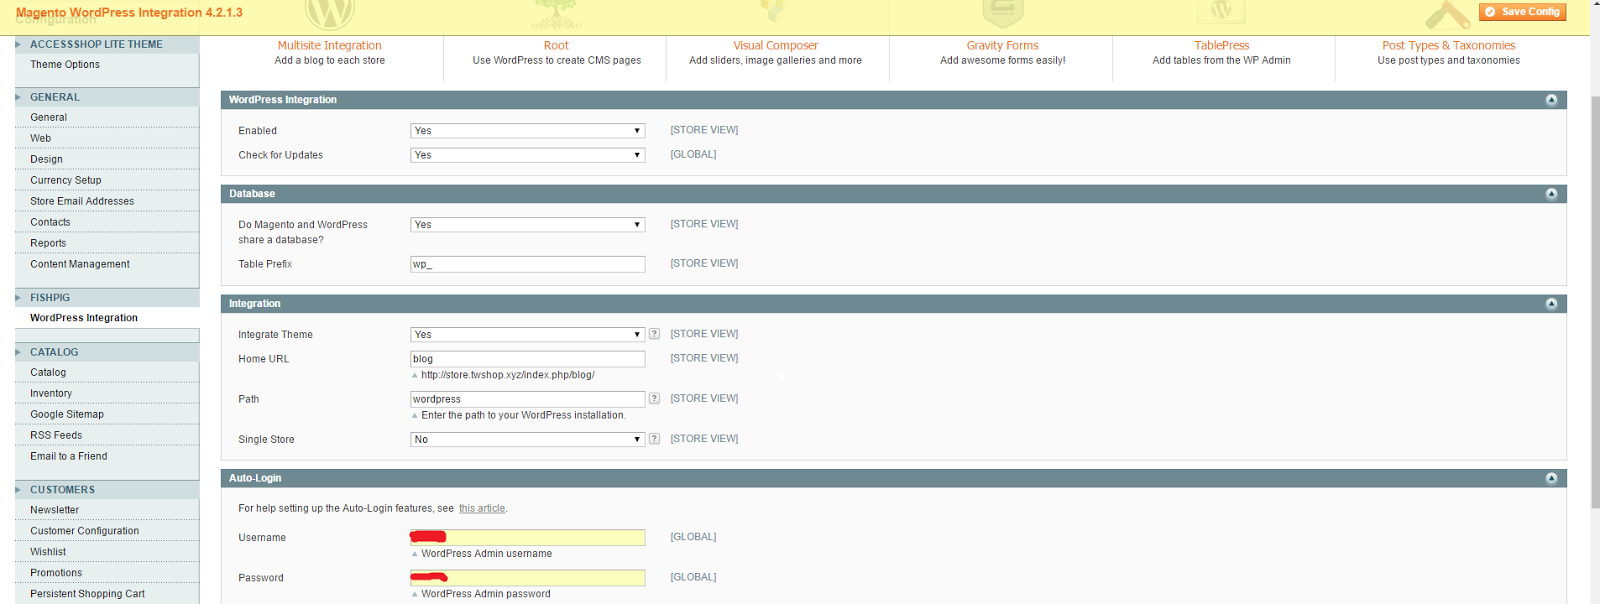Open Currency Setup tab
The height and width of the screenshot is (604, 1600).
tap(66, 180)
